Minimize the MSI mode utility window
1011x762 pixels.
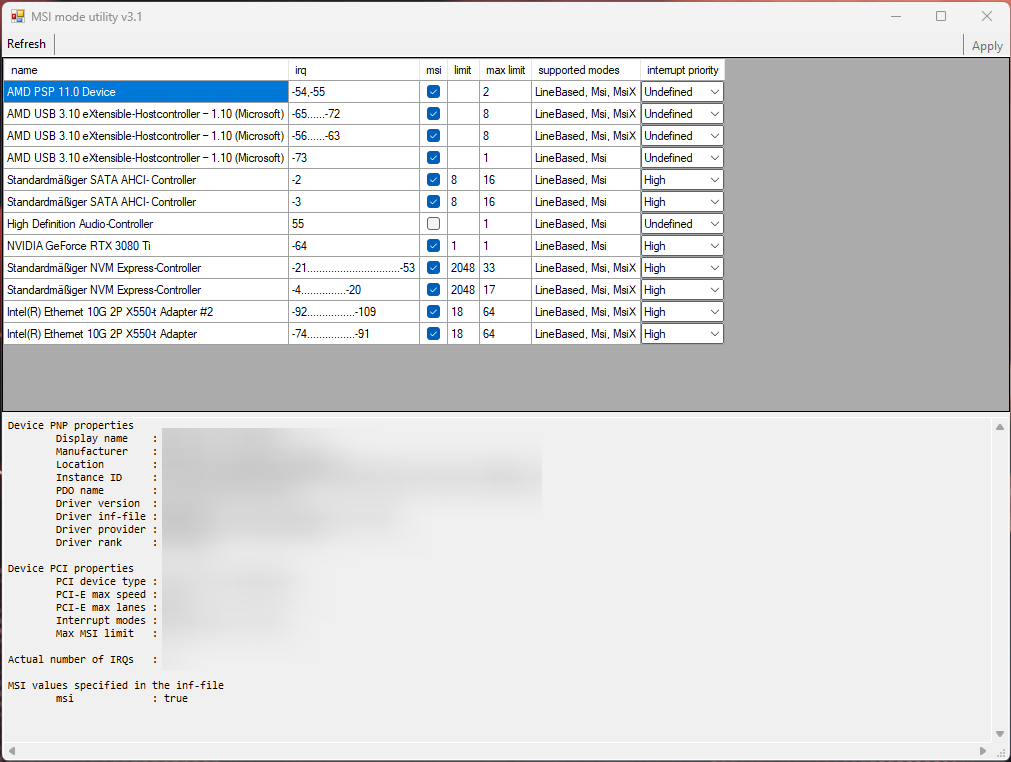(x=896, y=16)
